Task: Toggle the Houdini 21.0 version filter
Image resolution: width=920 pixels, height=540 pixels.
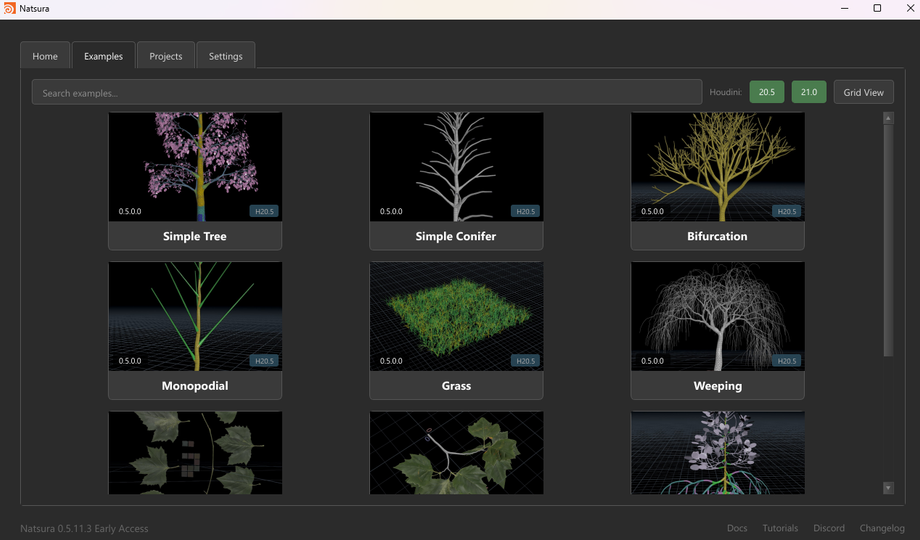Action: (x=809, y=92)
